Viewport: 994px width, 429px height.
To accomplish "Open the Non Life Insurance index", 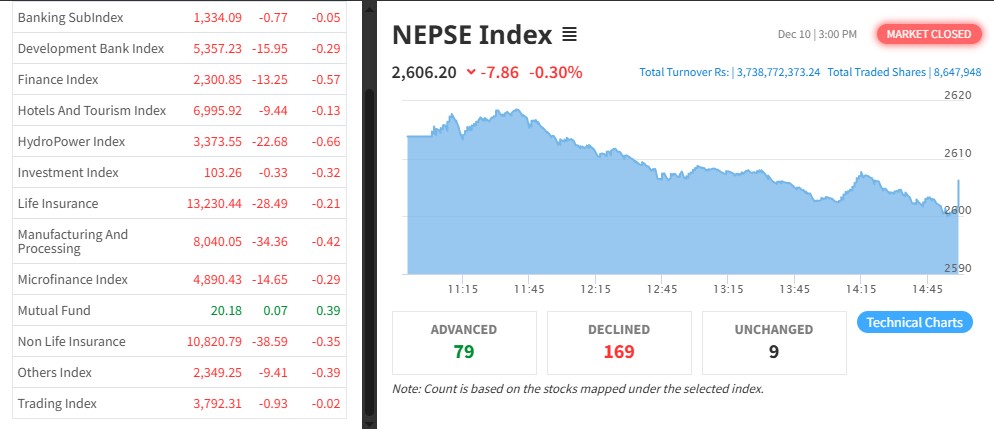I will [72, 341].
